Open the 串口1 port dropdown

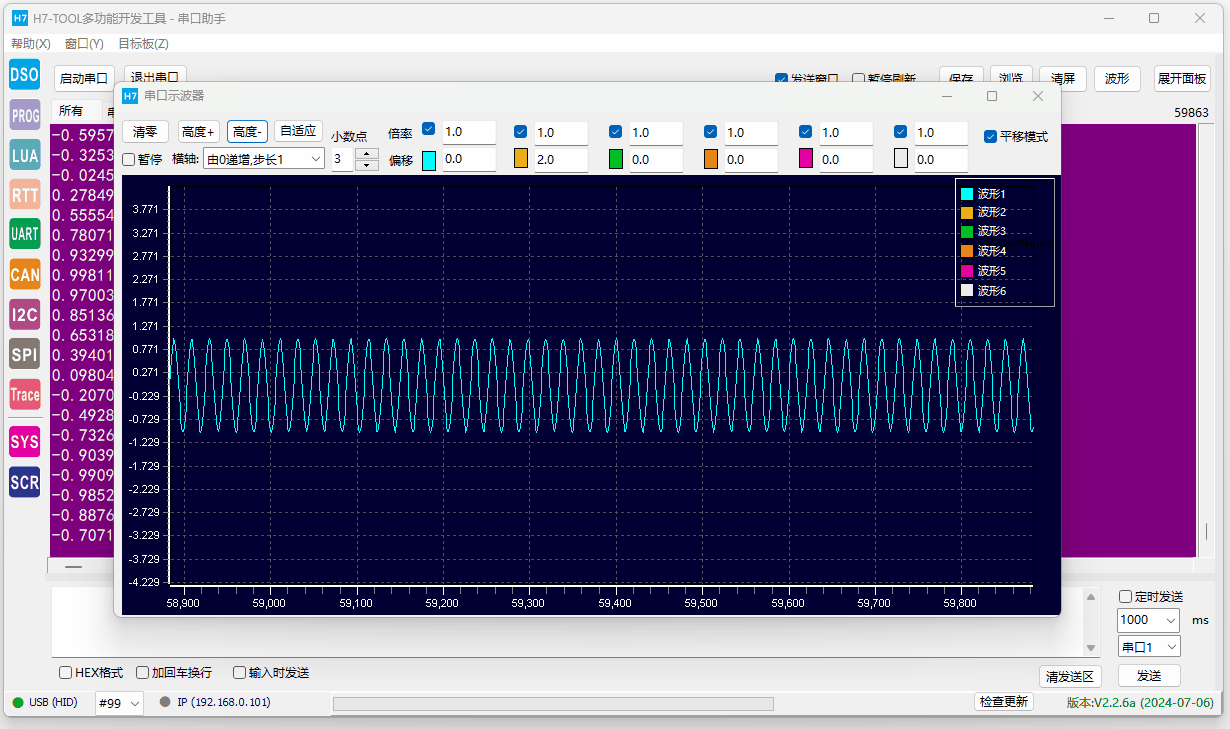coord(1148,647)
